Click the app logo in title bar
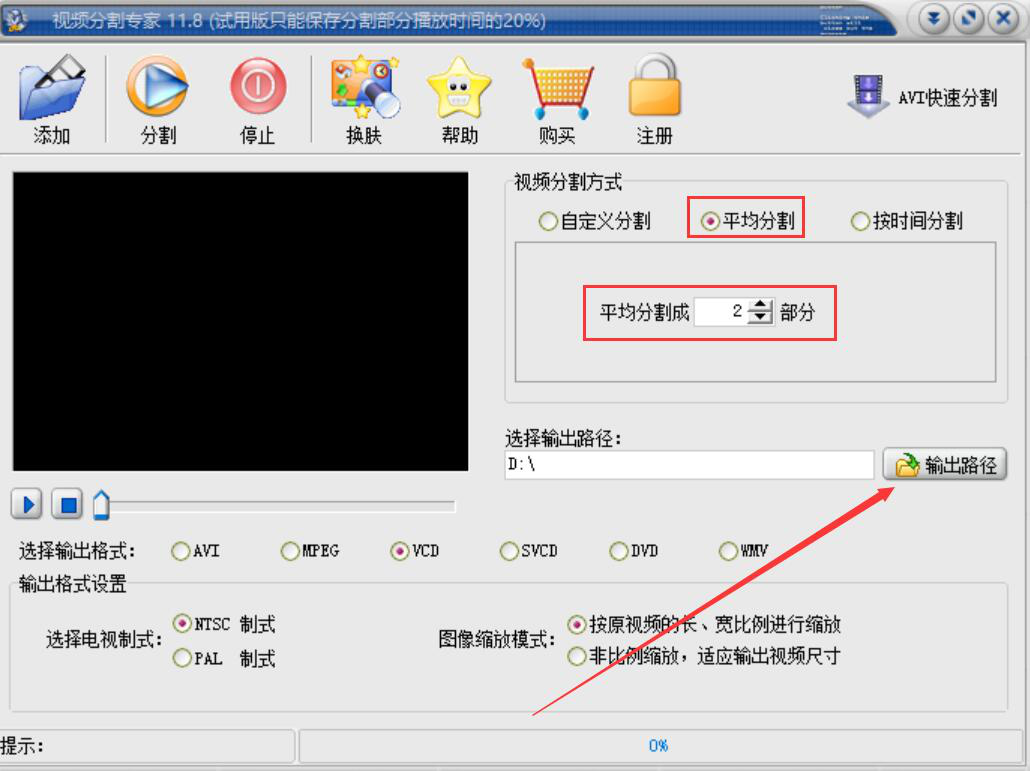 [16, 20]
